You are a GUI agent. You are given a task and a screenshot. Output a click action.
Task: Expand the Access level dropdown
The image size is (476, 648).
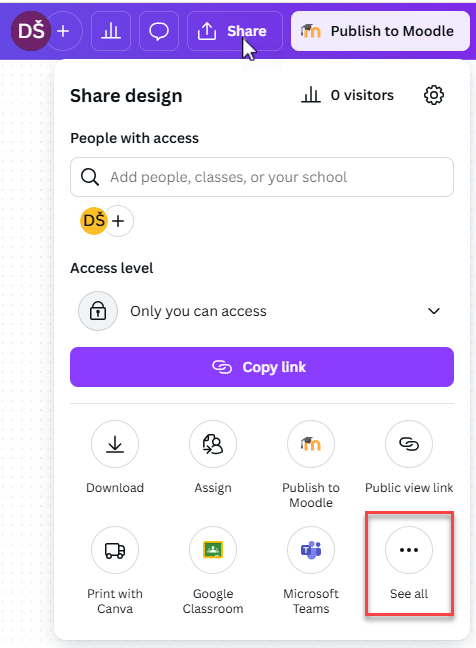point(262,311)
